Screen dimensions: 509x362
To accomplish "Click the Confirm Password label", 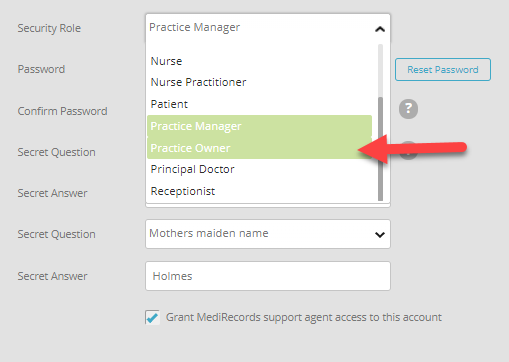I will click(62, 111).
